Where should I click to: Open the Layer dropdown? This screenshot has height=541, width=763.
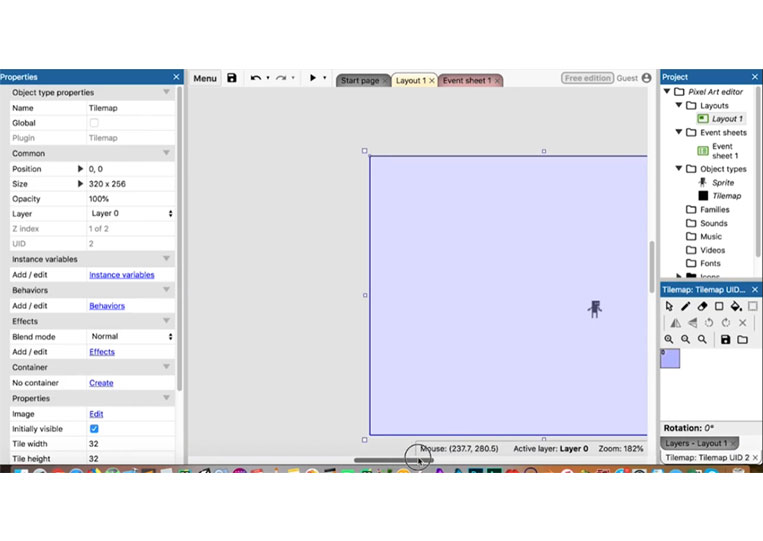130,214
